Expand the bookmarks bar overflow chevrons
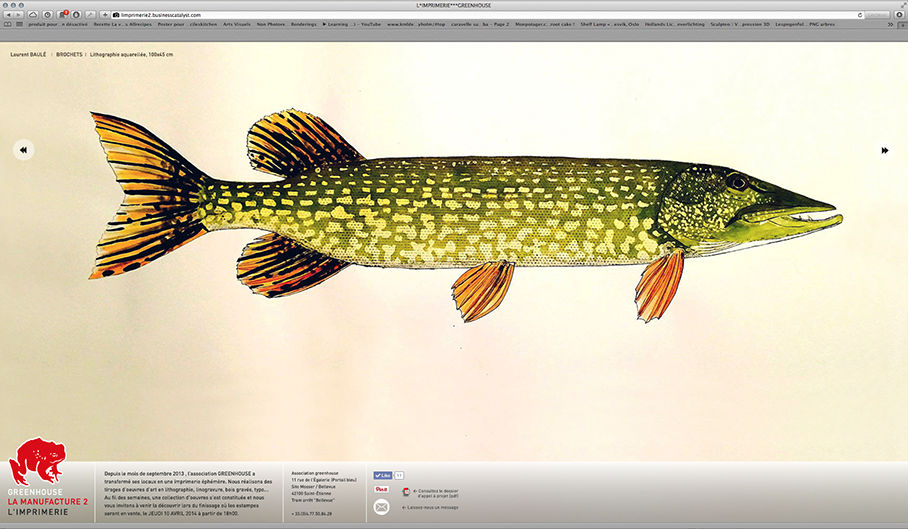This screenshot has height=529, width=908. tap(890, 24)
